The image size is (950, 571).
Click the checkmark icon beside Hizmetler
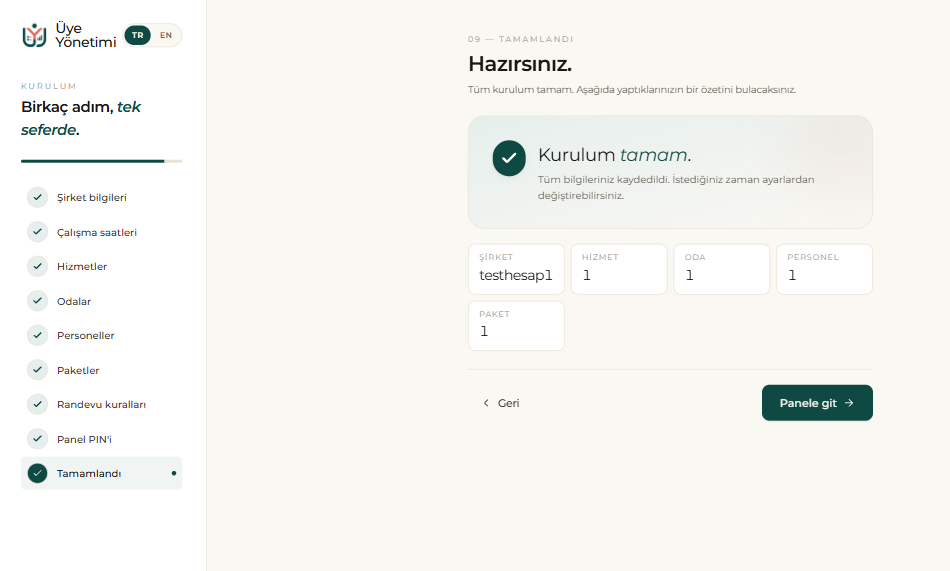pos(38,266)
